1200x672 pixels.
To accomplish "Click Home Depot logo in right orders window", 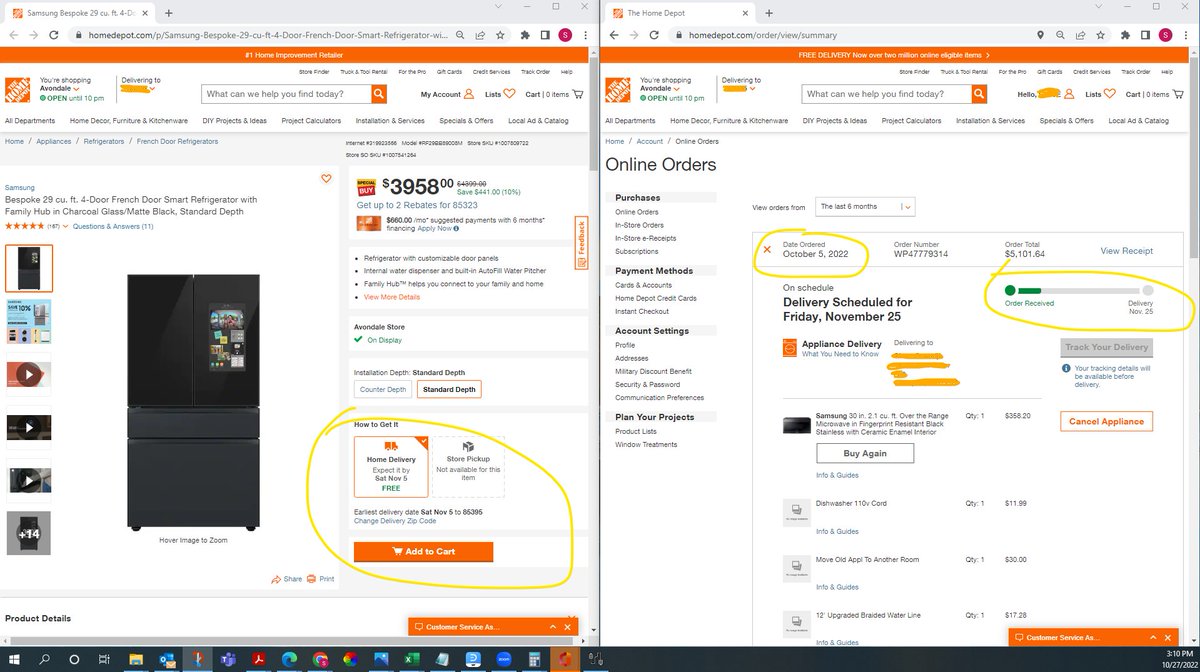I will (617, 90).
